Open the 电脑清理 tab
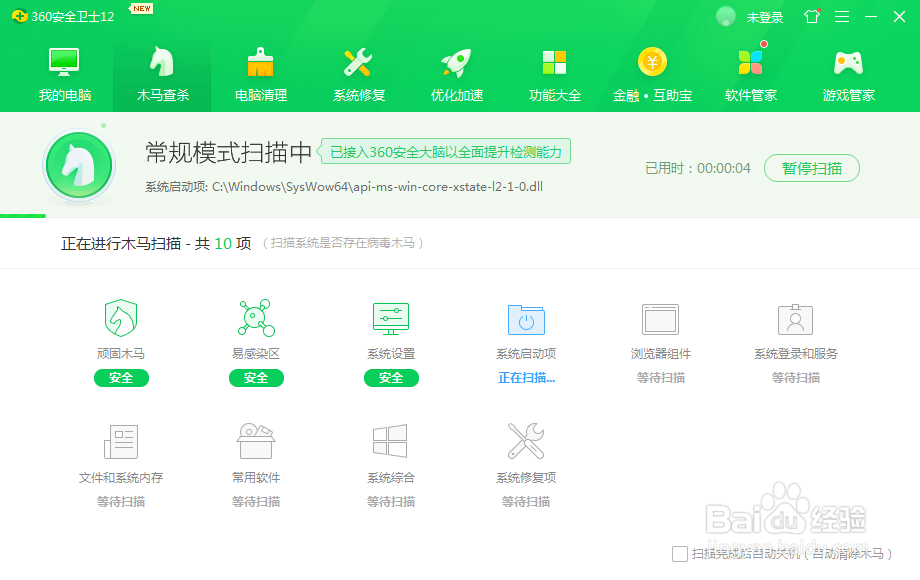Image resolution: width=920 pixels, height=580 pixels. 261,74
